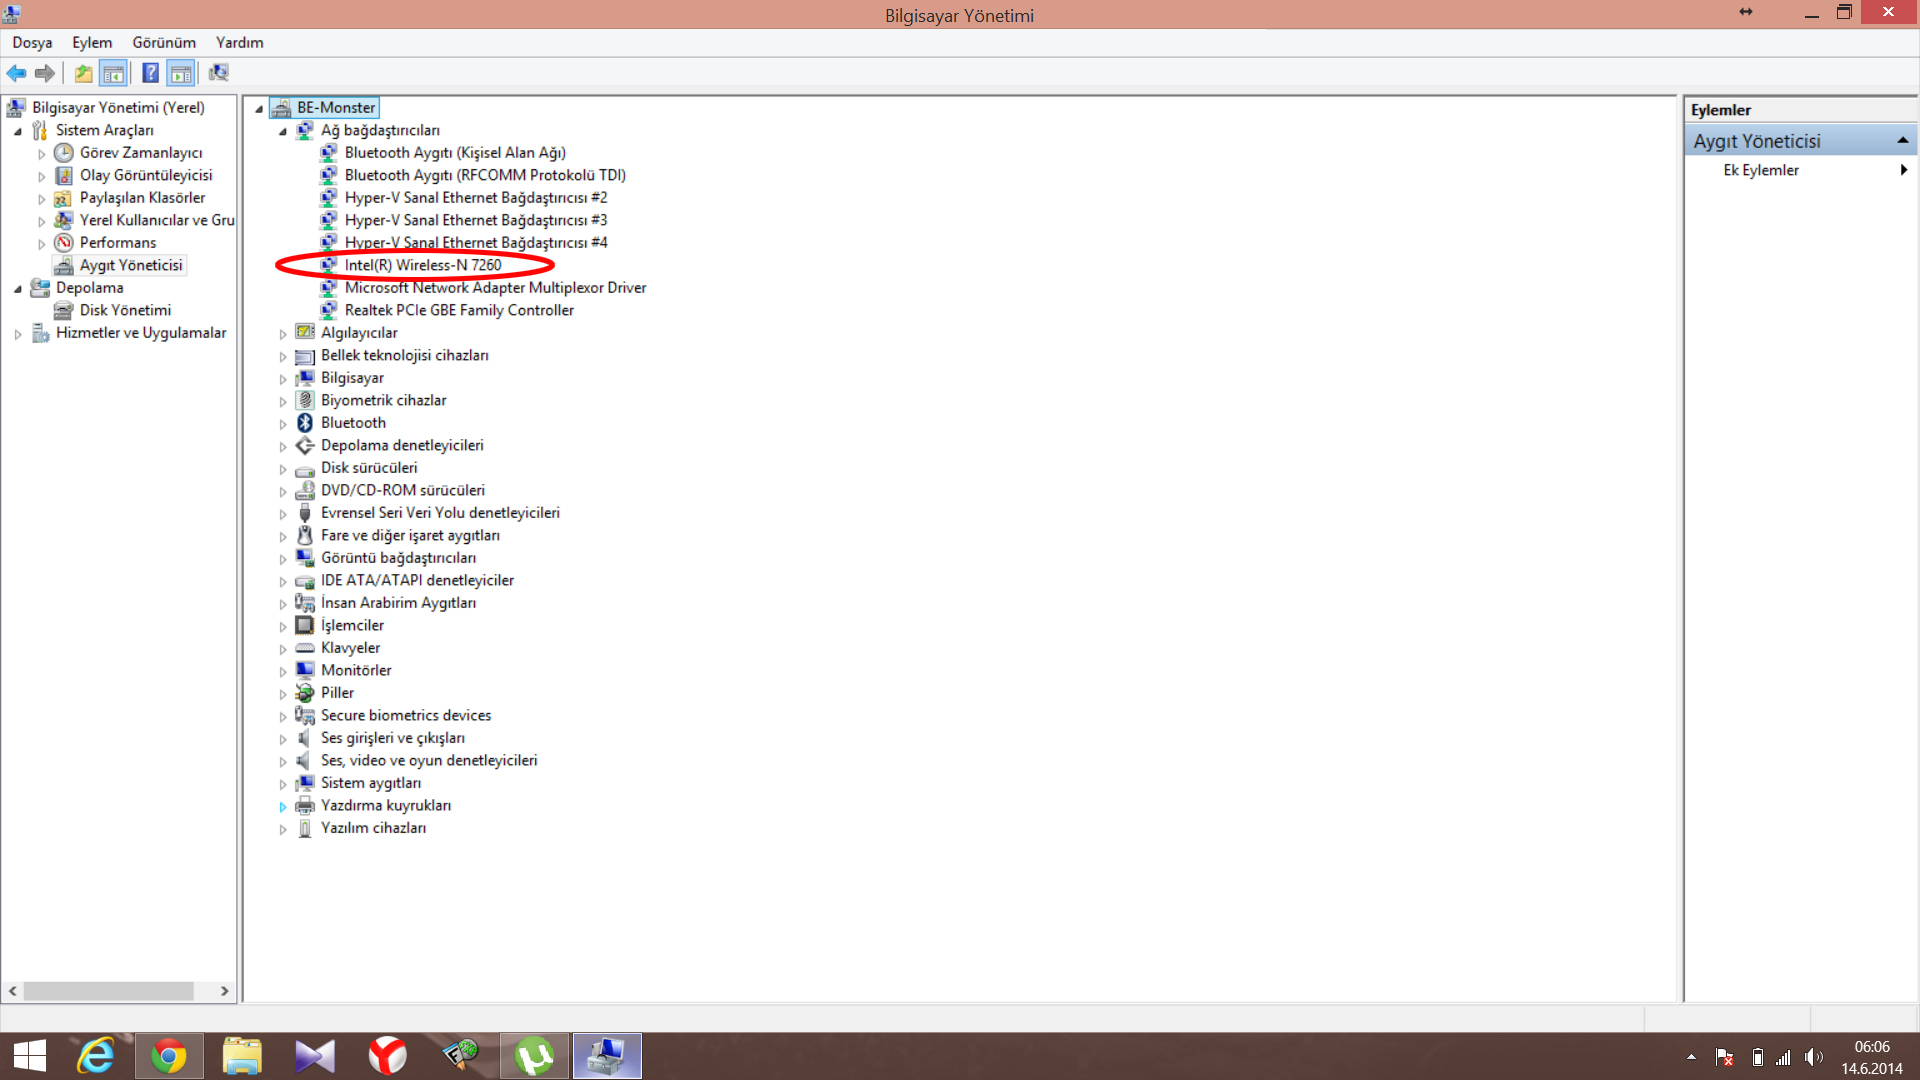Open the Eylem menu
The width and height of the screenshot is (1920, 1080).
point(91,42)
